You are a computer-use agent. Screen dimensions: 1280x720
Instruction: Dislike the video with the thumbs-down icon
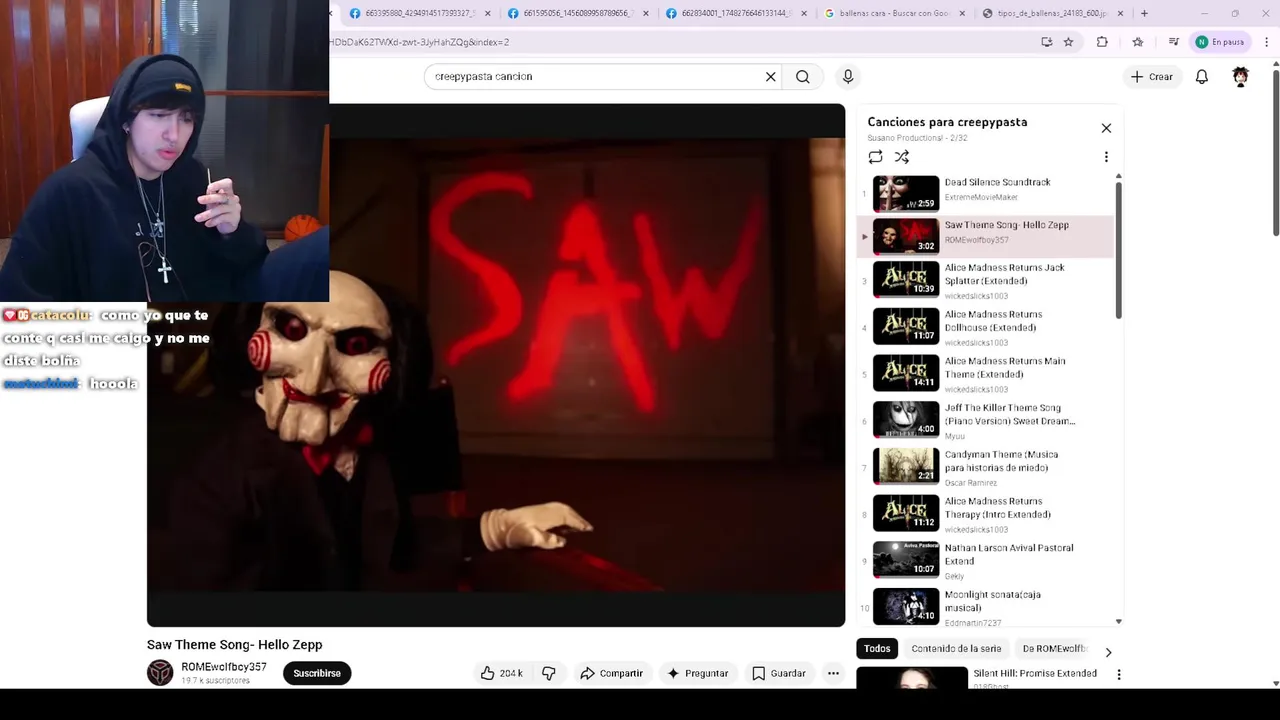(549, 673)
